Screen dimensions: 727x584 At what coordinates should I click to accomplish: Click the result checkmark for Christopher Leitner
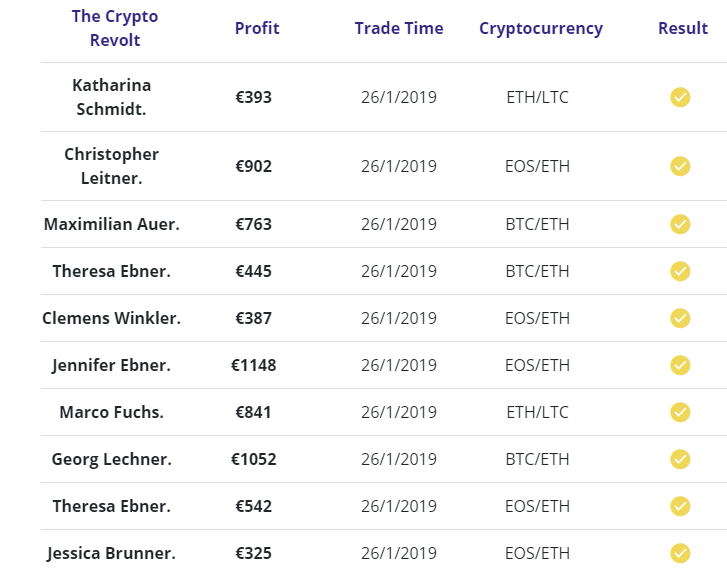680,166
